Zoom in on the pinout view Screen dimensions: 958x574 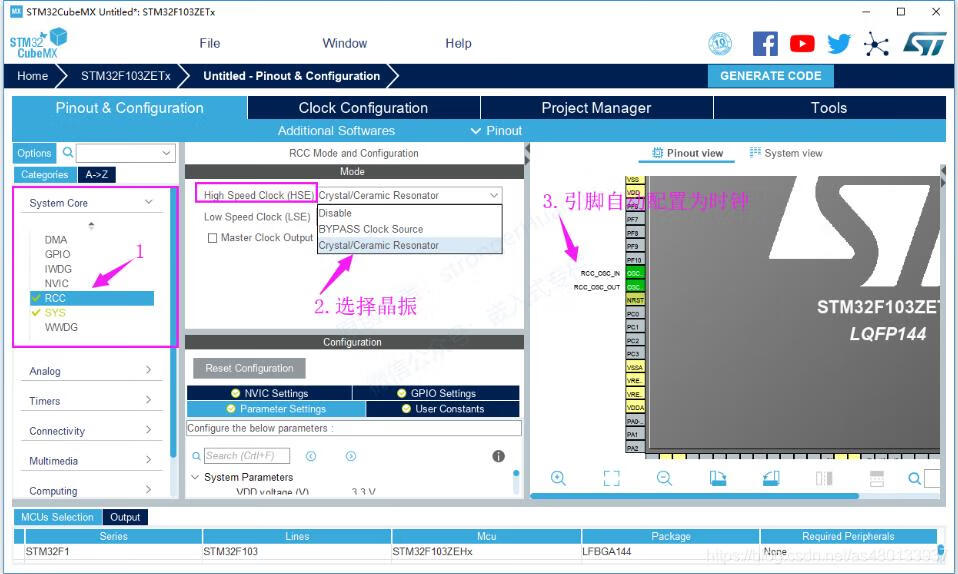558,479
